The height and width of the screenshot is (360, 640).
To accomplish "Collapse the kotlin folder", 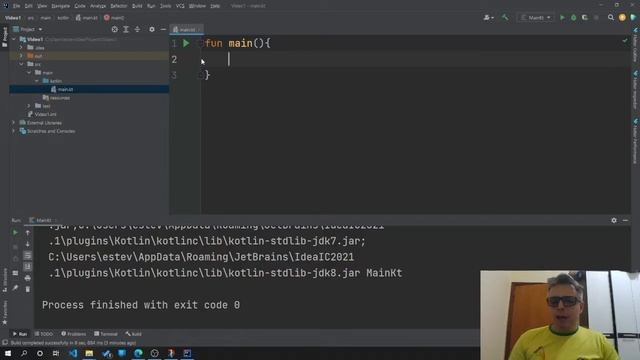I will click(x=37, y=81).
